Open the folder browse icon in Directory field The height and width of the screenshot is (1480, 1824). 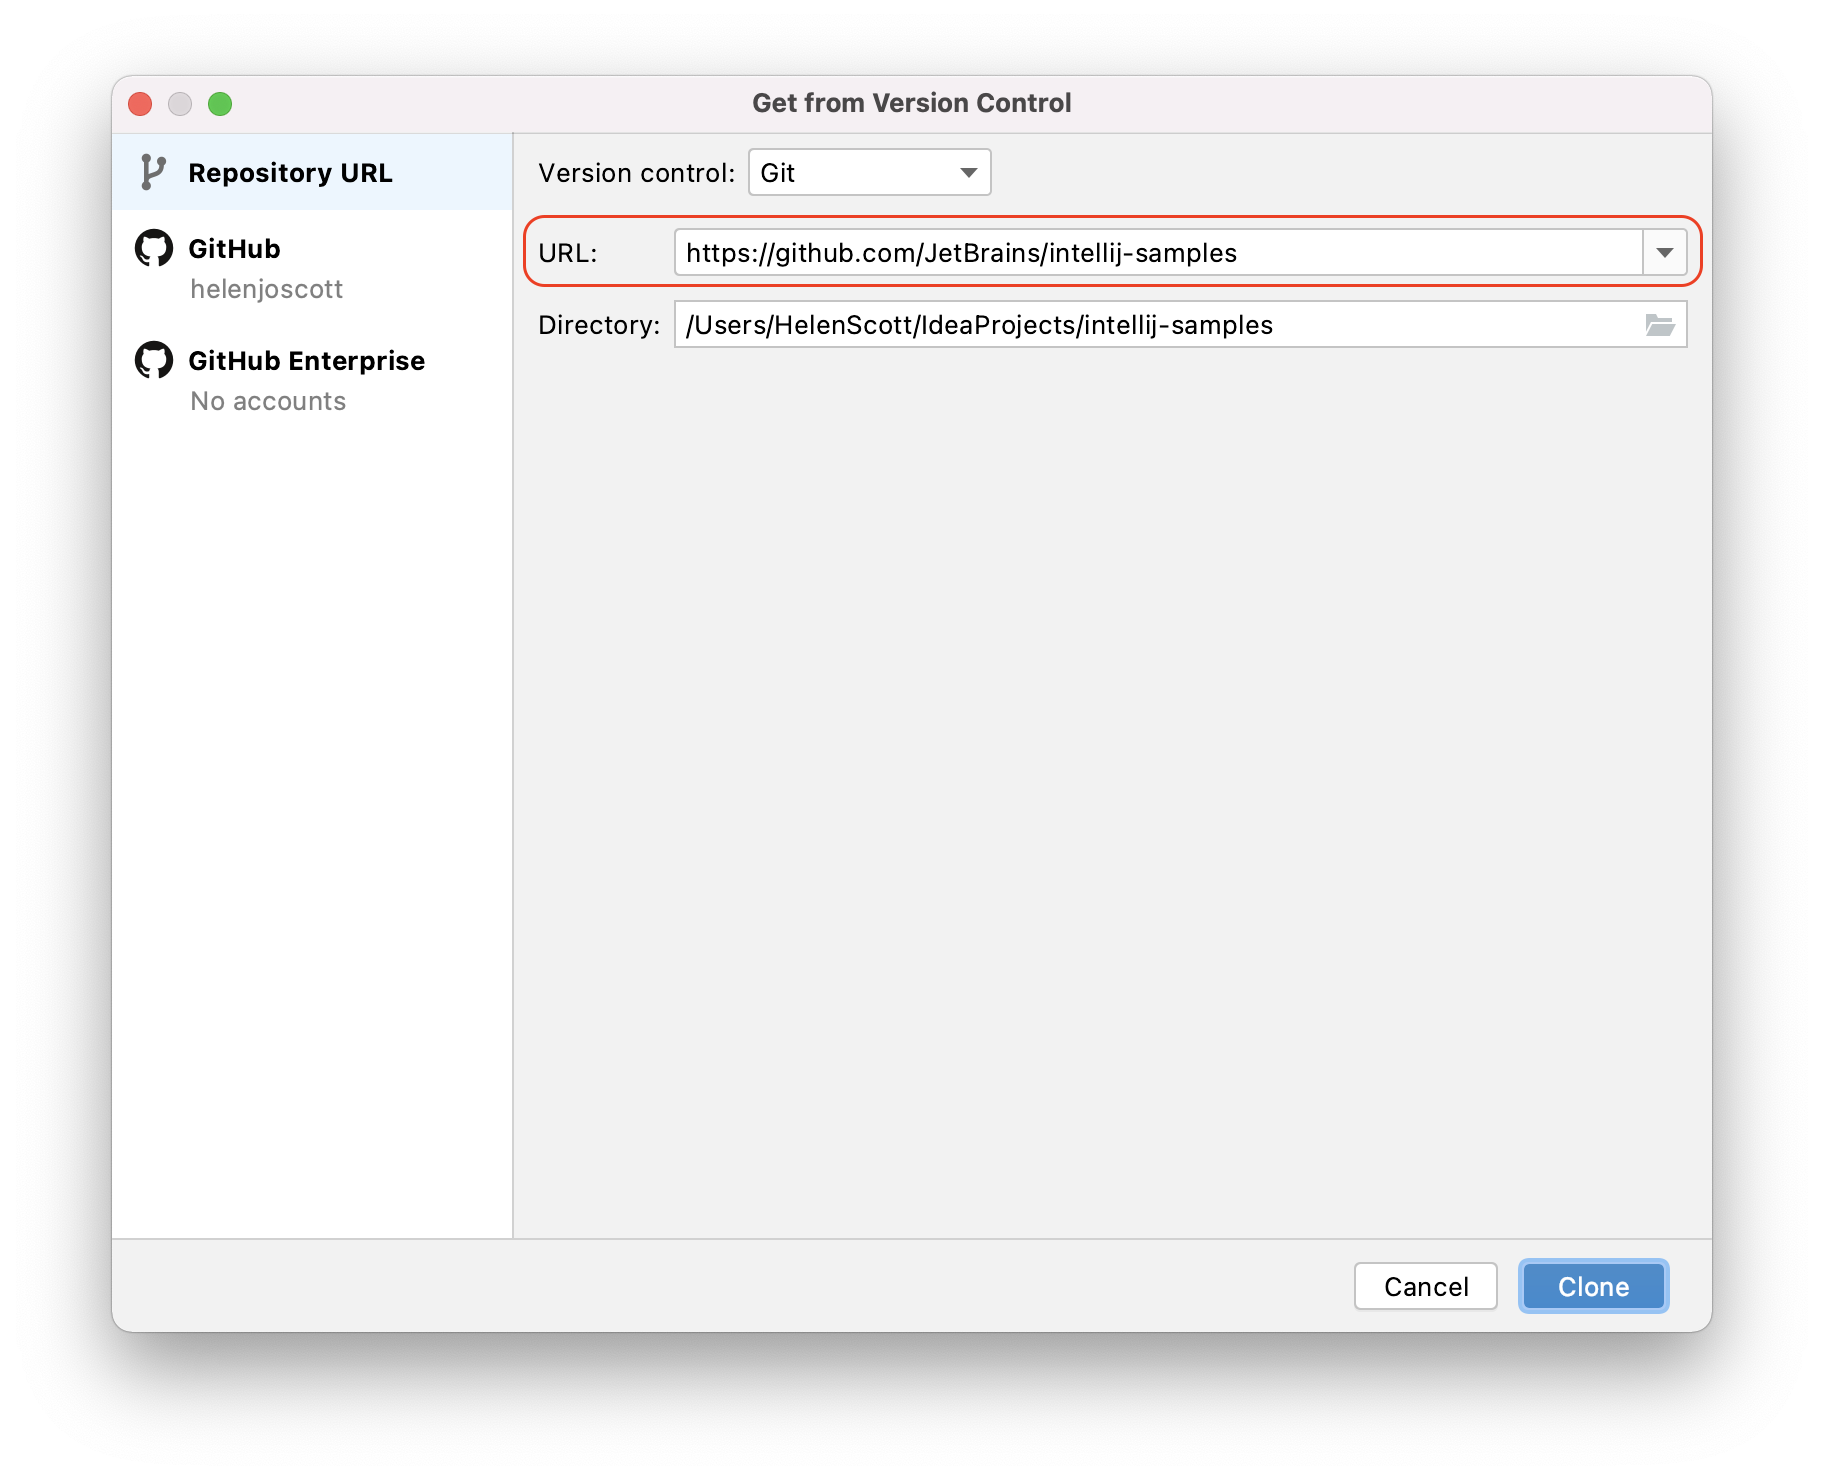point(1660,325)
